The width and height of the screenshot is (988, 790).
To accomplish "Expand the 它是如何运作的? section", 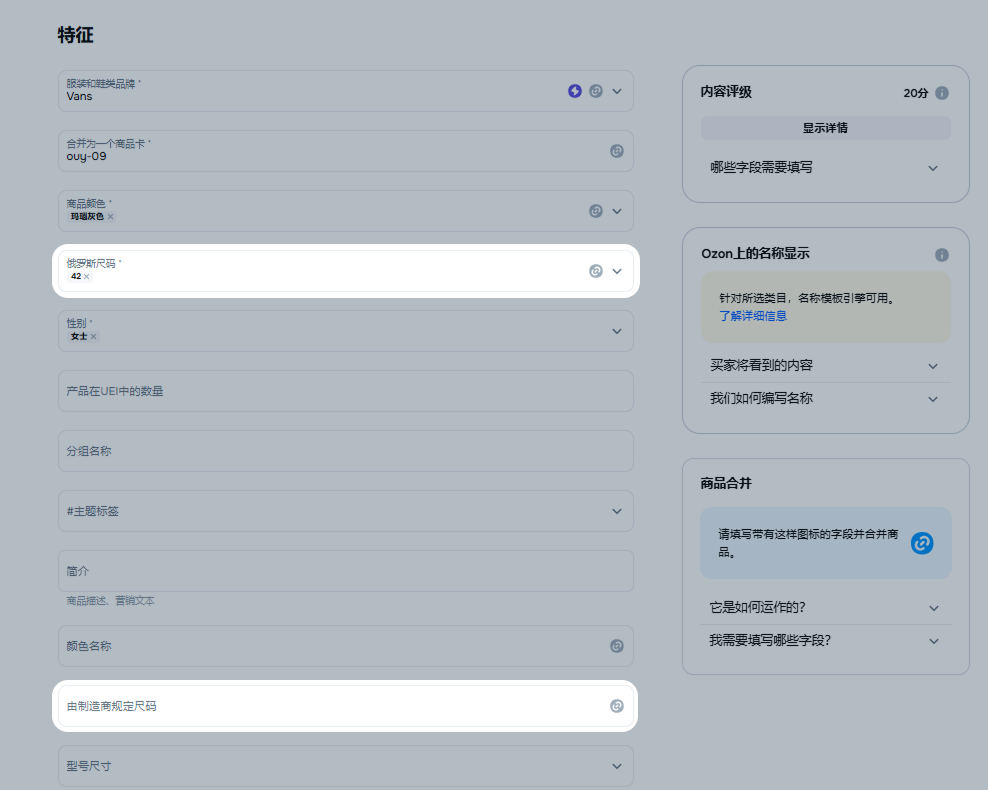I will 934,608.
